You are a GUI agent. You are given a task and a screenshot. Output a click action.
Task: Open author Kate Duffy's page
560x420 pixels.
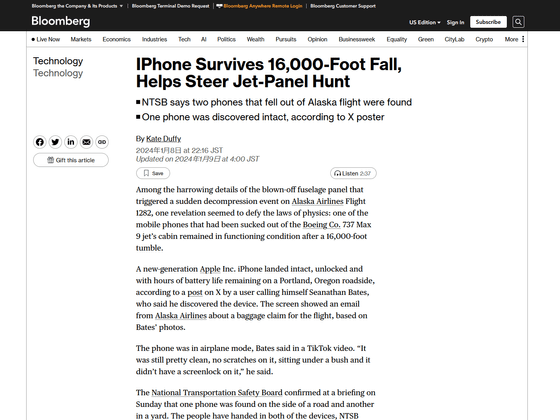coord(164,139)
